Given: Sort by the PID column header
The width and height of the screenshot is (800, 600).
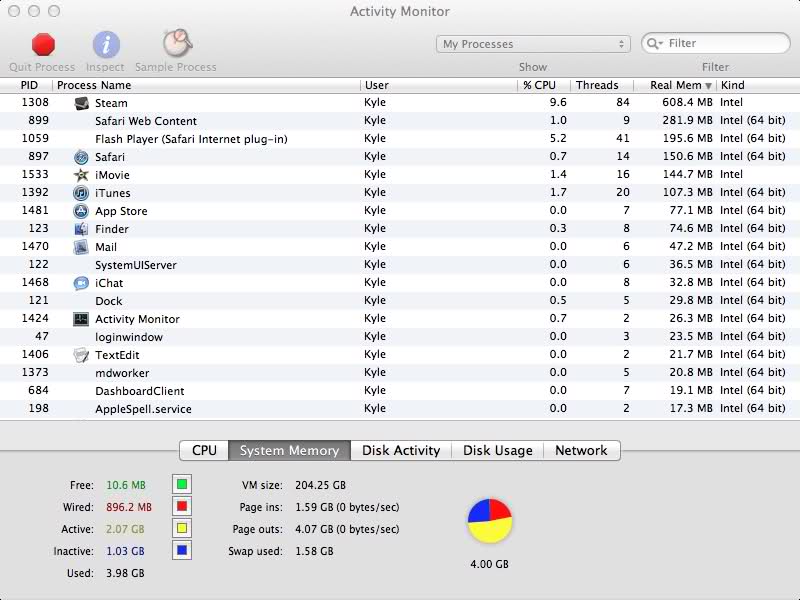Looking at the screenshot, I should pos(29,85).
